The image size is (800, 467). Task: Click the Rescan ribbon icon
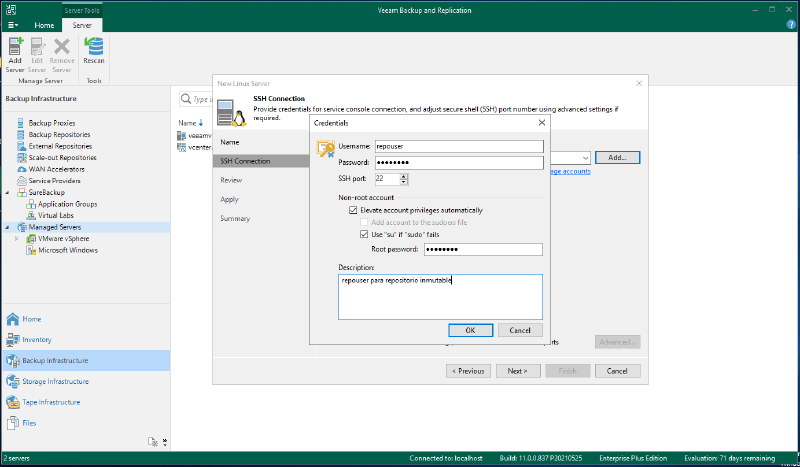pyautogui.click(x=94, y=51)
